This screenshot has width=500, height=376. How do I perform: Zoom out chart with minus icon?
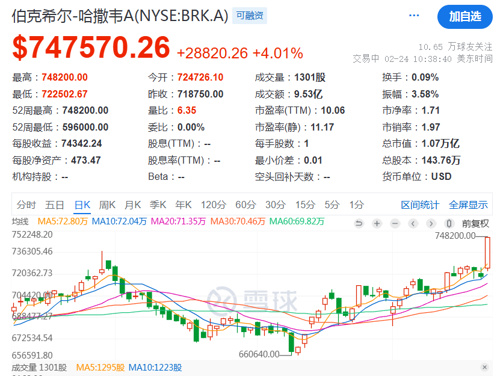[395, 223]
